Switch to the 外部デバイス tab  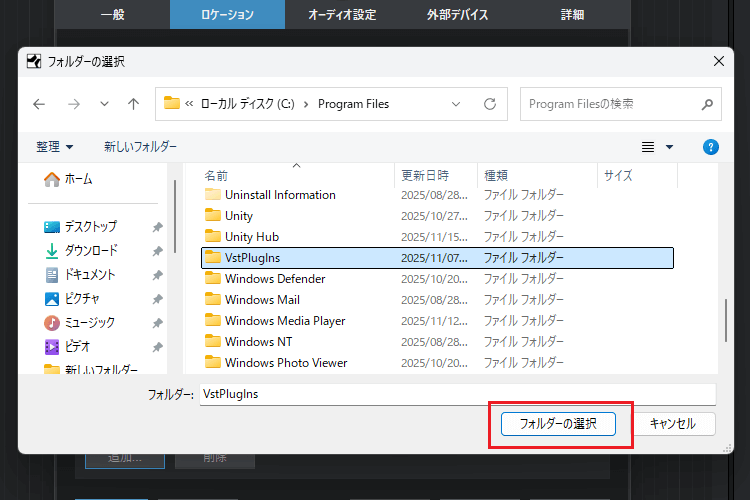tap(455, 15)
